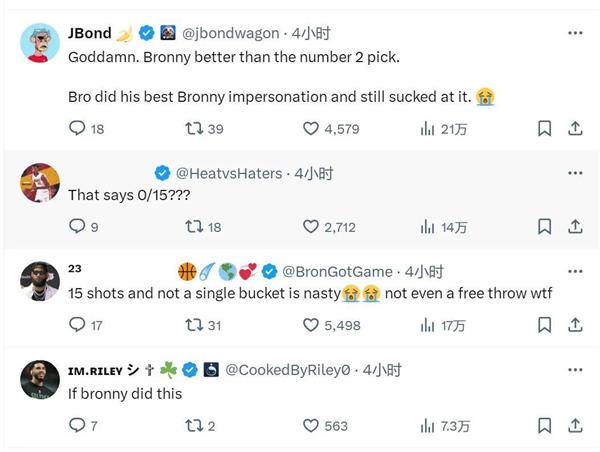View analytics on Riley's 7.3万 views

click(x=428, y=425)
